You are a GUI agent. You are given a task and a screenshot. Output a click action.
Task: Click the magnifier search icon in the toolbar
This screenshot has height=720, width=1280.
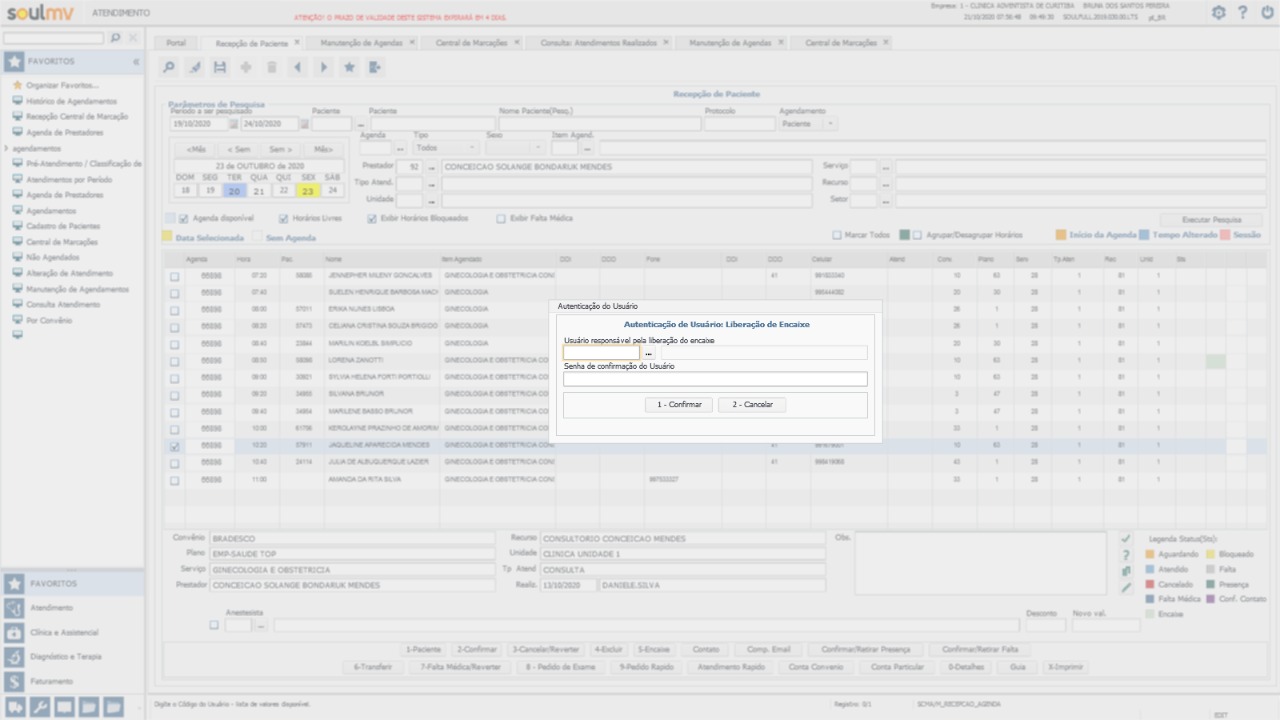[x=169, y=67]
